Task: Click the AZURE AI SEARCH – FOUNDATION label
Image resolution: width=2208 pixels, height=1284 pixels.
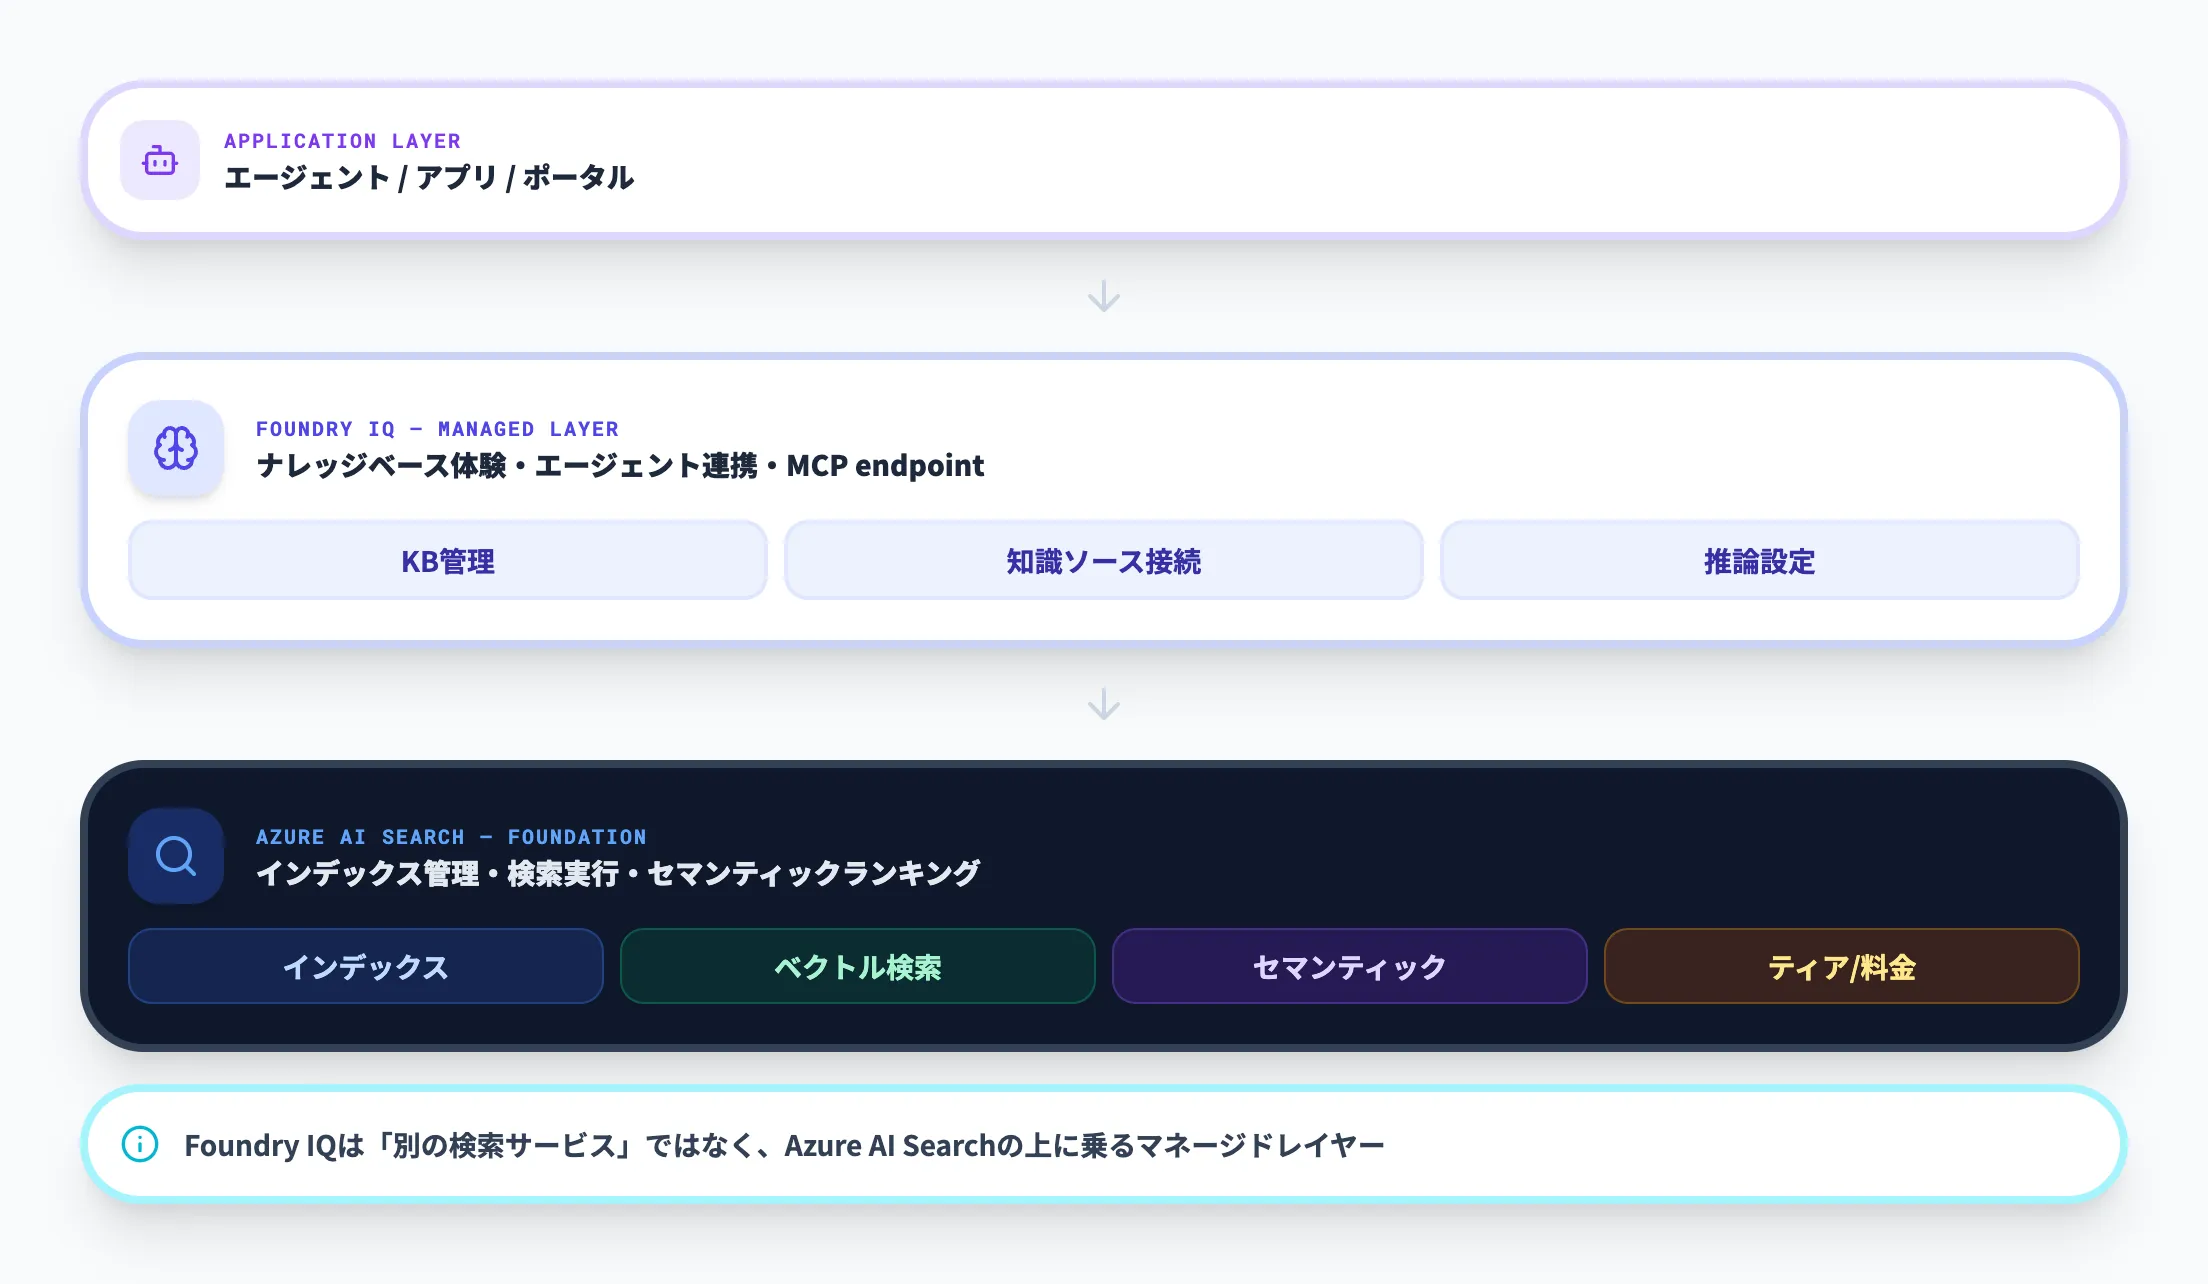Action: click(451, 836)
